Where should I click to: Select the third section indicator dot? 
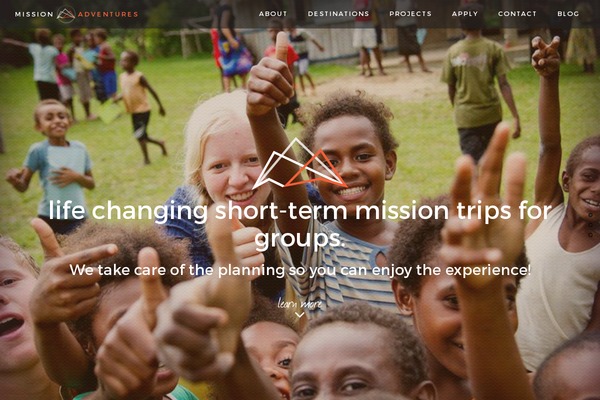(590, 235)
